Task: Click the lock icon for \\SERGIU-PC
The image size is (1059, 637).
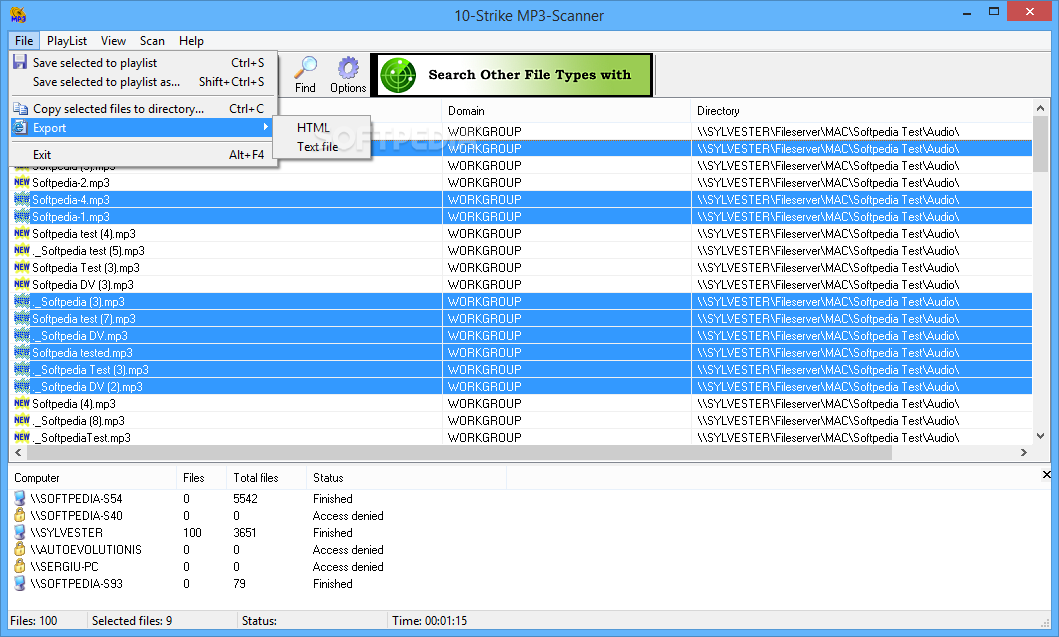Action: (x=20, y=566)
